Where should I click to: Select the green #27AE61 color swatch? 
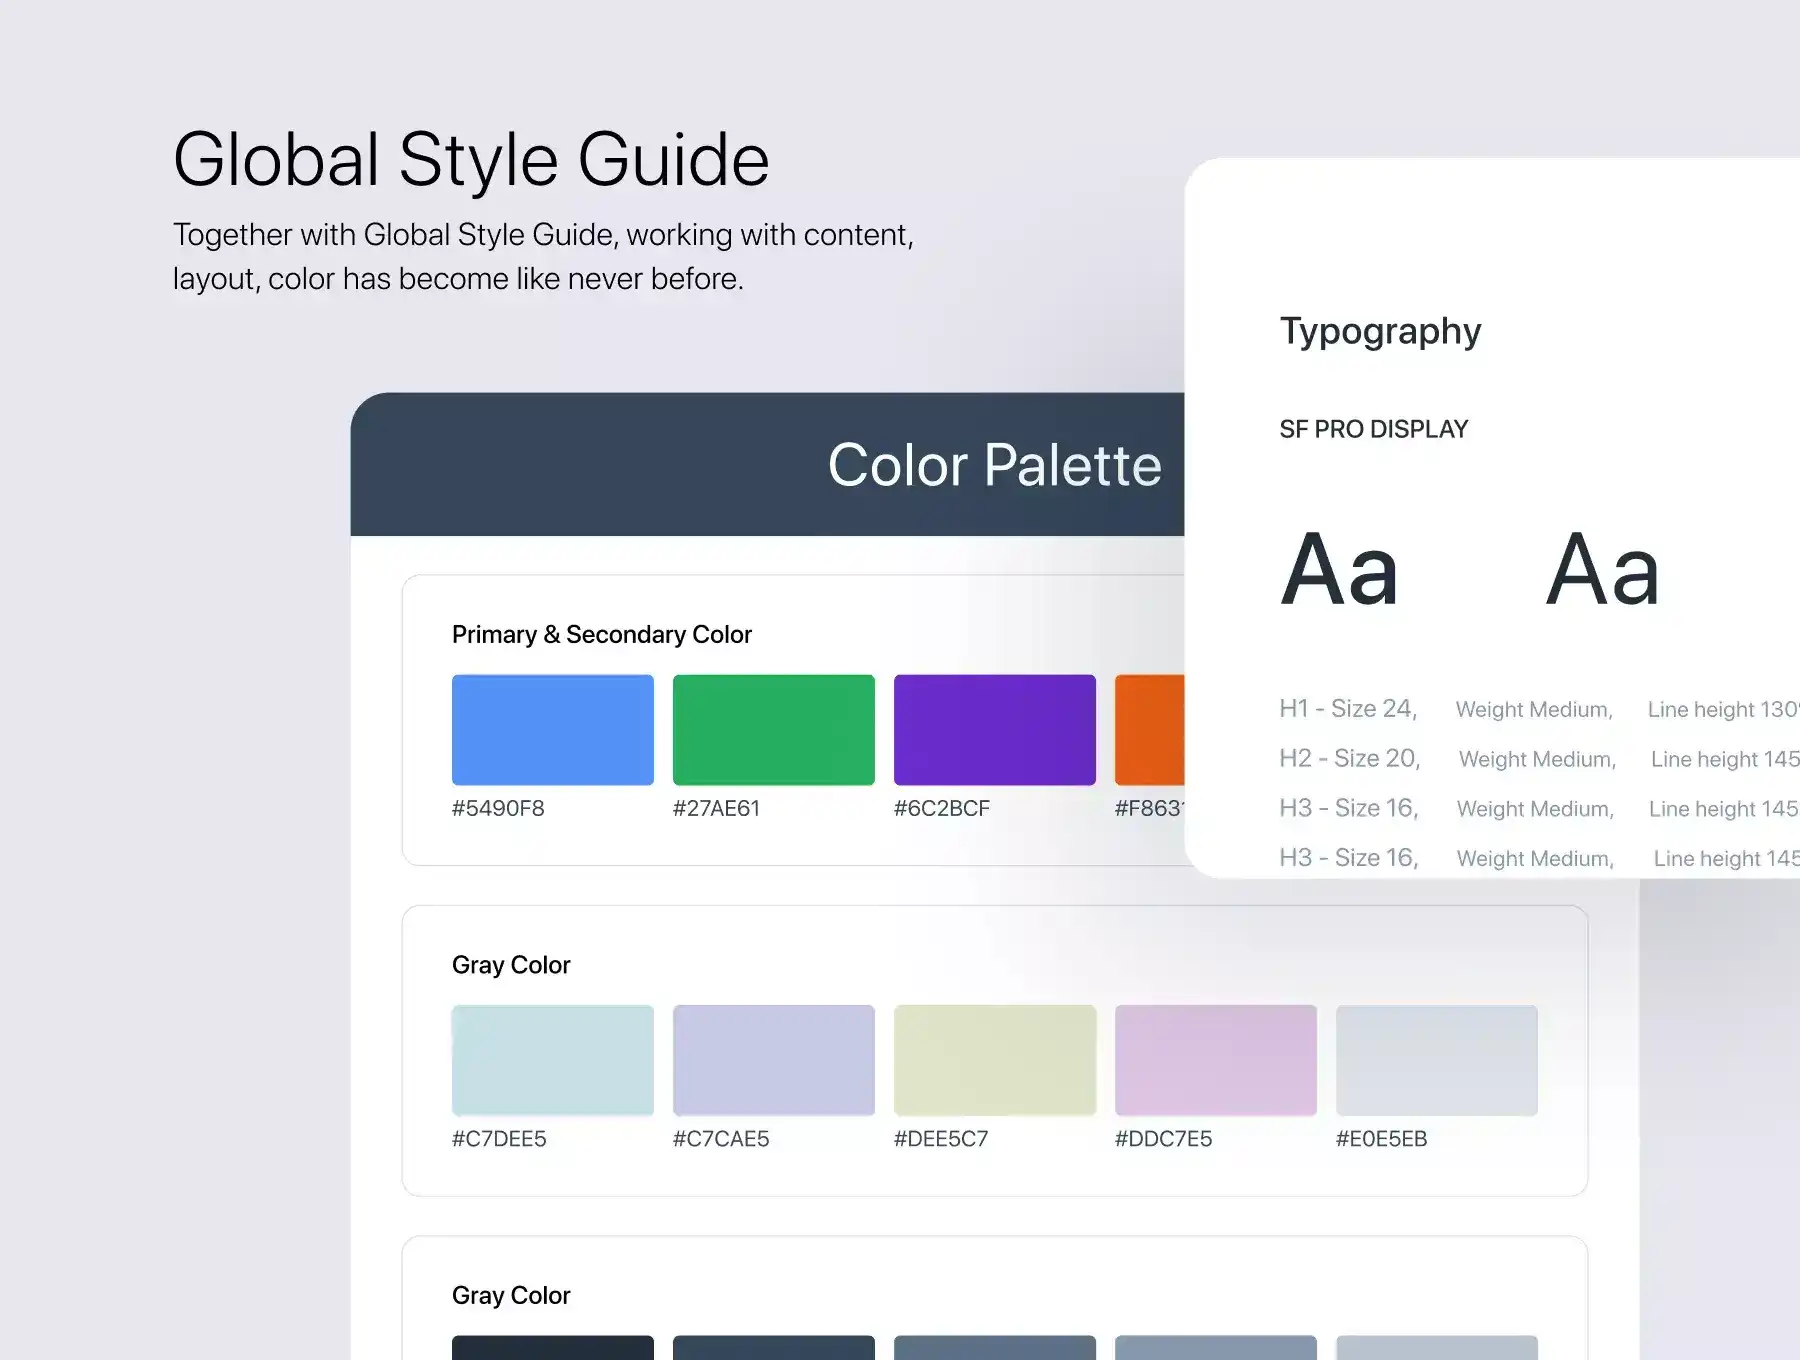pyautogui.click(x=773, y=729)
